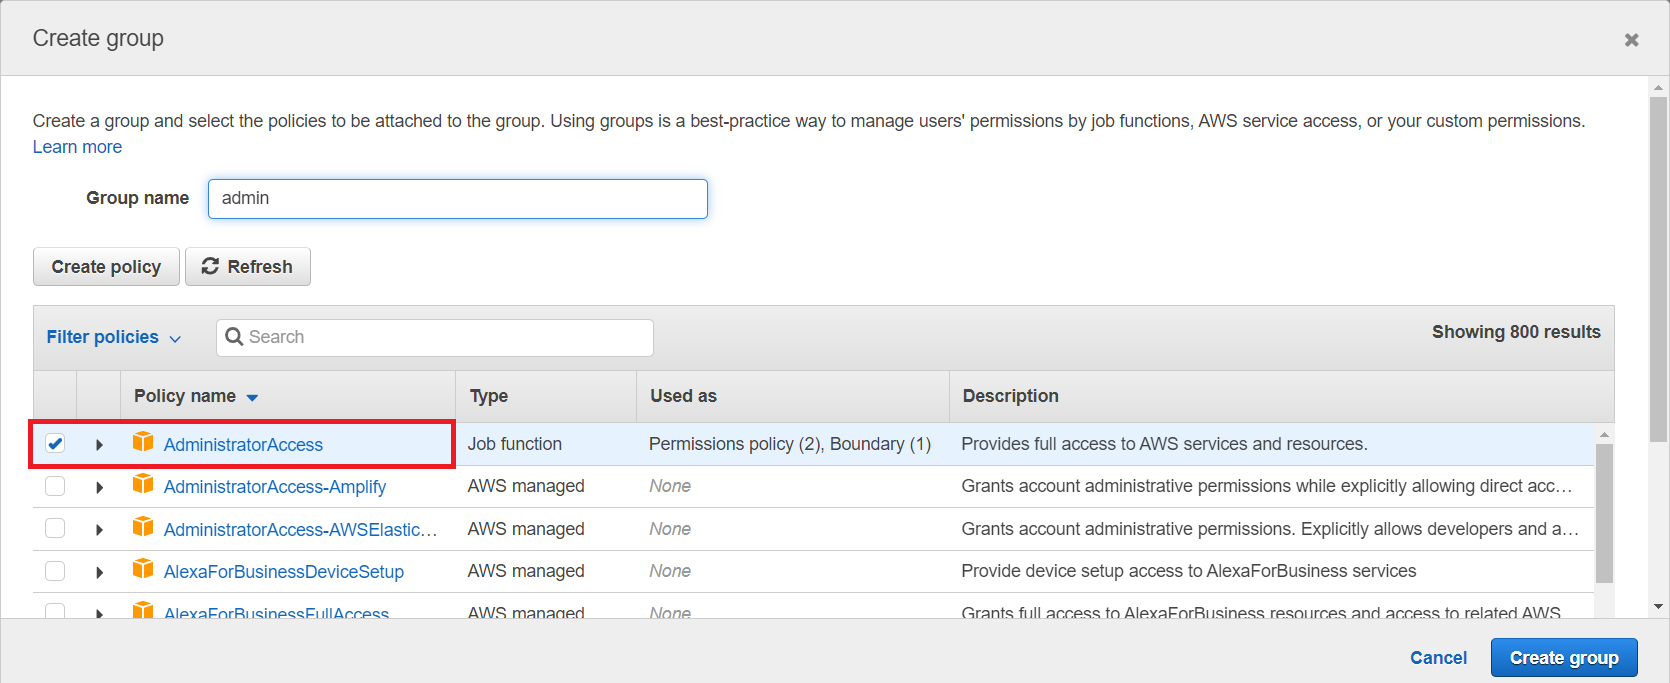Open the AdministratorAccess-AWSElastic policy link
1670x683 pixels.
[300, 530]
